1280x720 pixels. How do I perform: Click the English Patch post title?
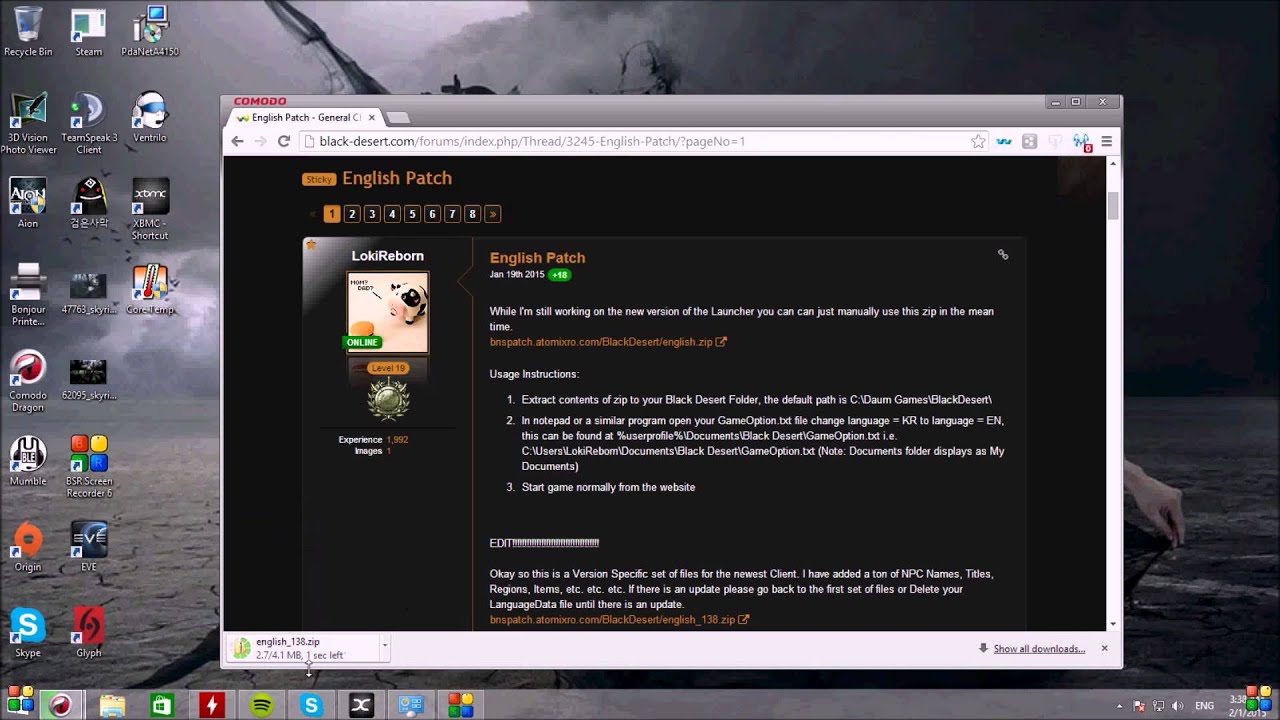click(537, 258)
